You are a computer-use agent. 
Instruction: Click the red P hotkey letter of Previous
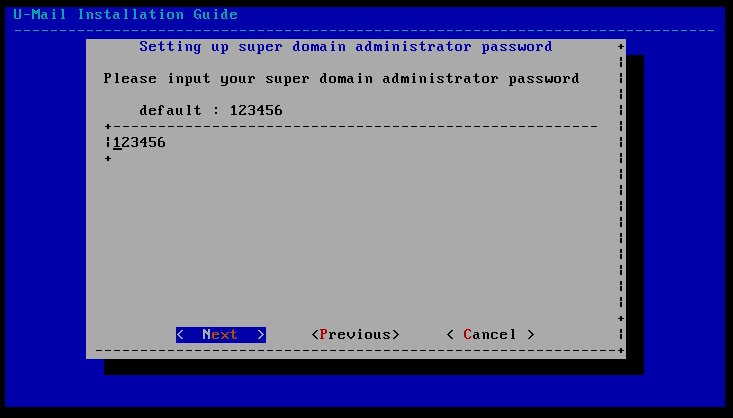(323, 335)
